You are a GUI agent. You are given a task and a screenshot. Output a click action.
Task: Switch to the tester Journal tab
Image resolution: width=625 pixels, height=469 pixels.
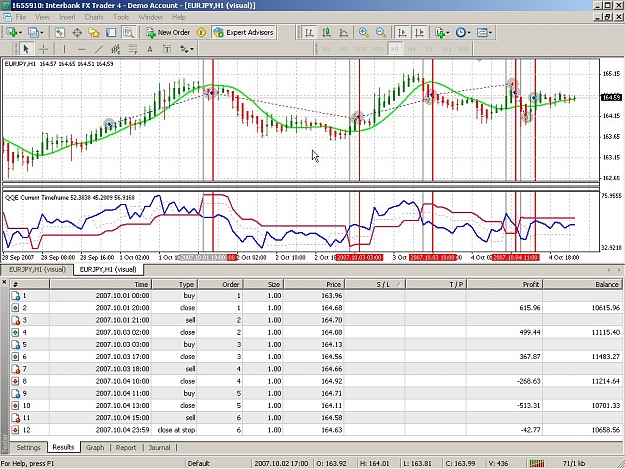pos(159,447)
